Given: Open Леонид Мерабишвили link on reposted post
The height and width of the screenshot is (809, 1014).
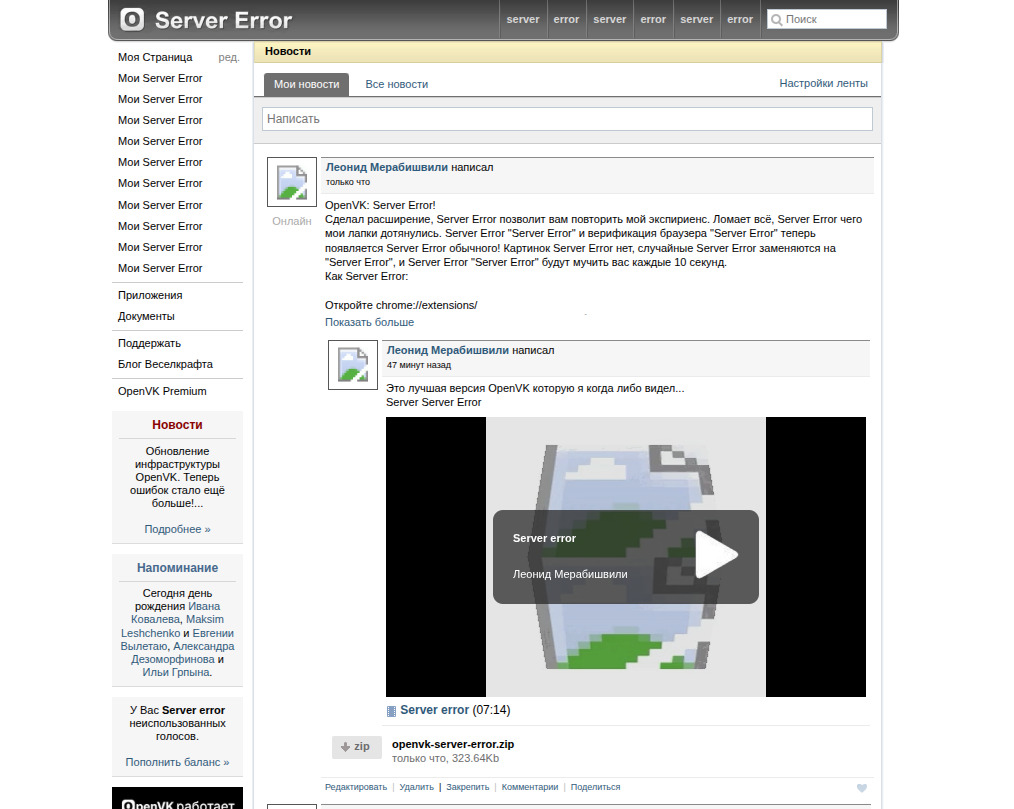Looking at the screenshot, I should tap(448, 350).
